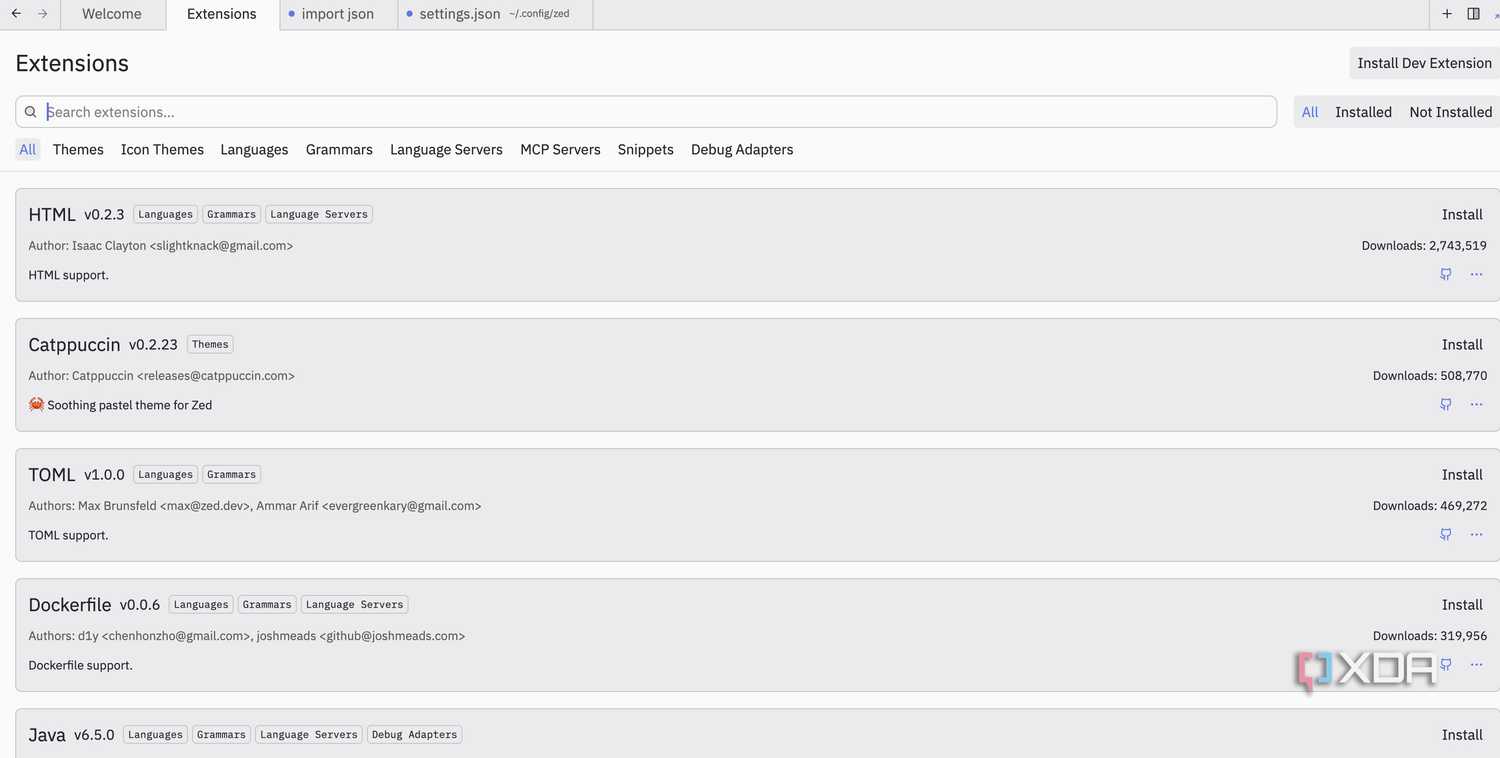Open more options for Catppuccin extension

point(1476,404)
